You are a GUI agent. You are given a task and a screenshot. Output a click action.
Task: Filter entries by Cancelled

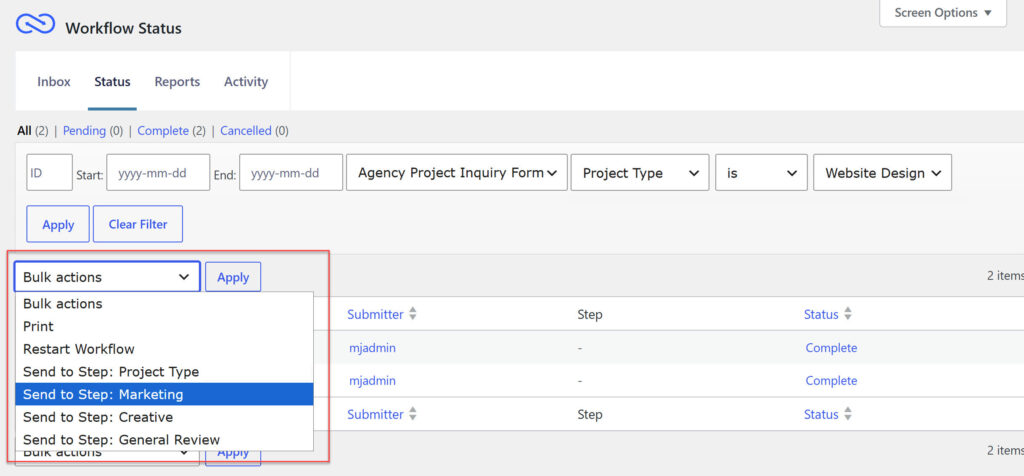[246, 131]
